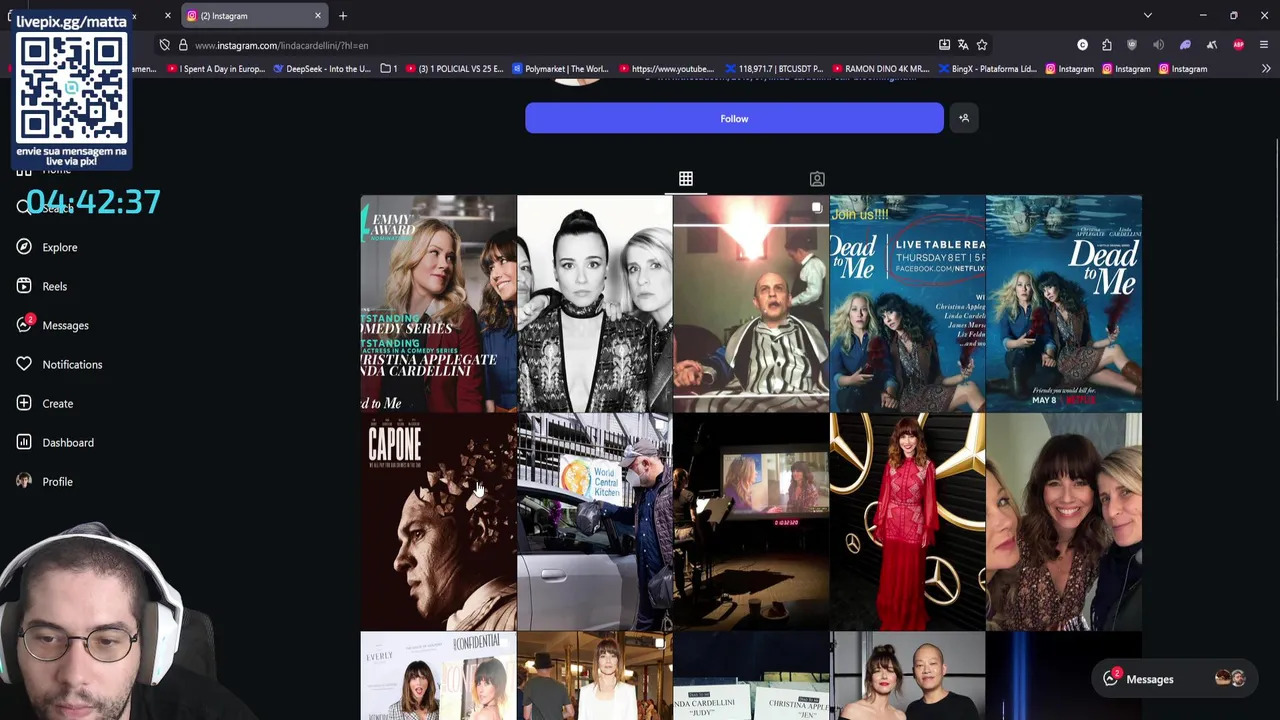This screenshot has width=1280, height=720.
Task: Open a new browser tab
Action: pos(343,16)
